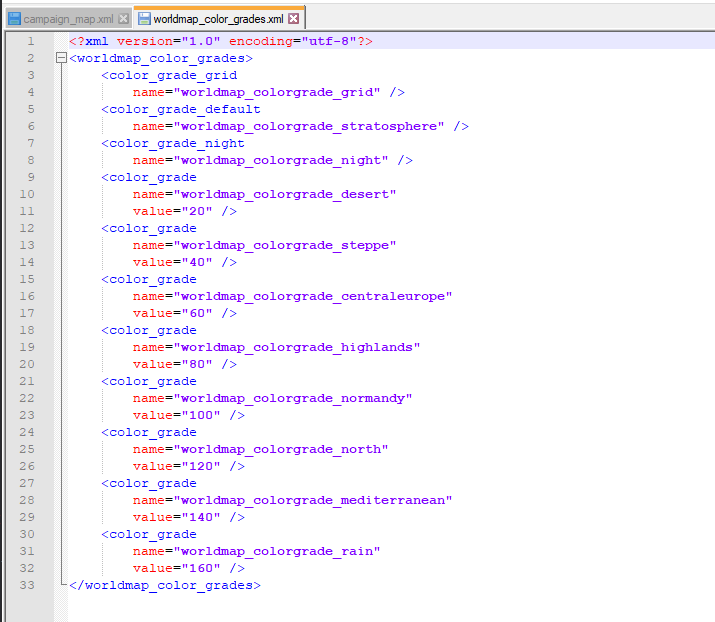715x622 pixels.
Task: Select the worldmap_color_grades.xml tab
Action: [218, 19]
